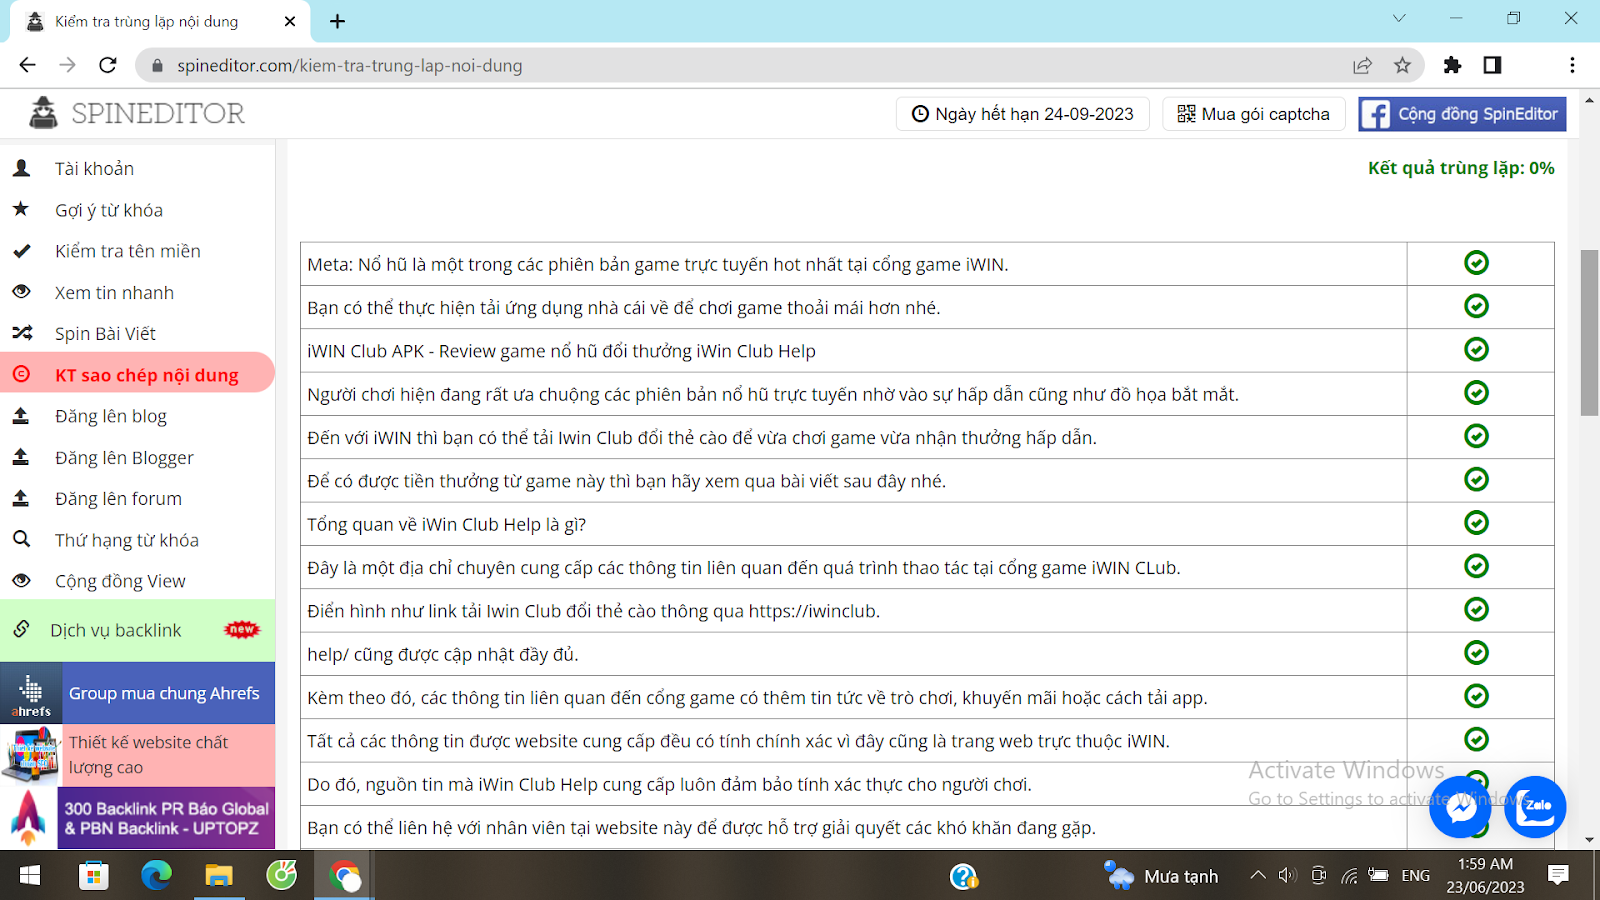This screenshot has height=900, width=1600.
Task: Reload the page
Action: pyautogui.click(x=108, y=65)
